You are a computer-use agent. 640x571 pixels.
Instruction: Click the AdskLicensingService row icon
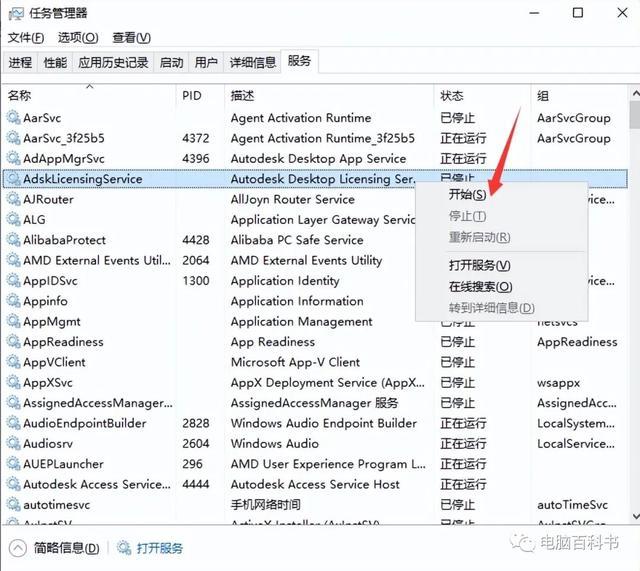13,179
